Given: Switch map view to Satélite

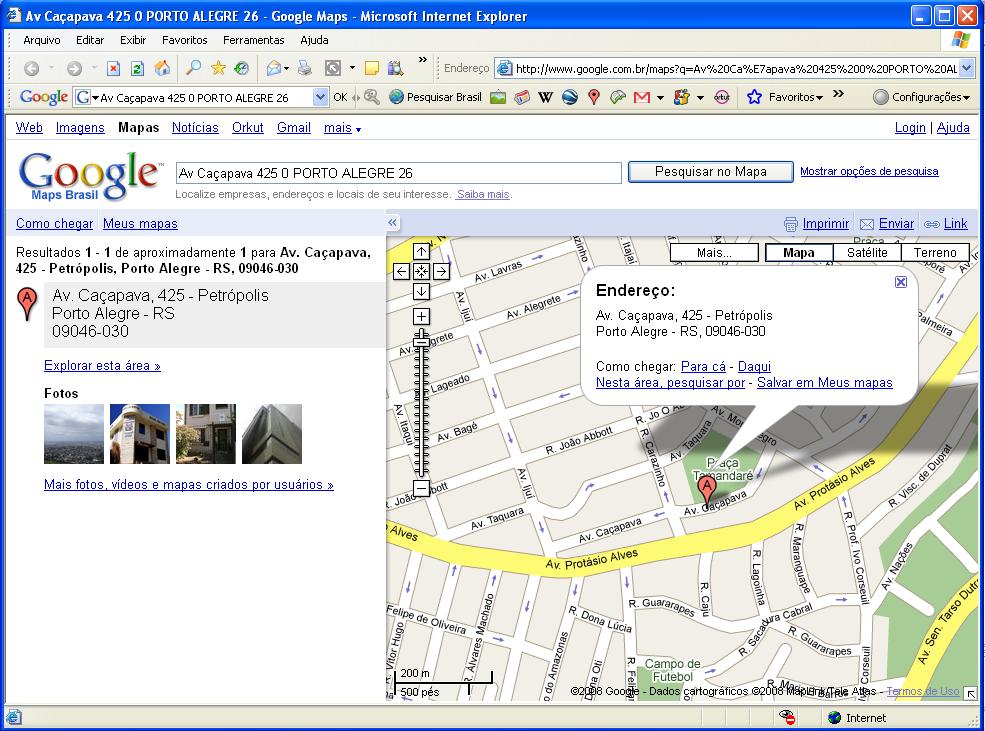Looking at the screenshot, I should pos(867,252).
